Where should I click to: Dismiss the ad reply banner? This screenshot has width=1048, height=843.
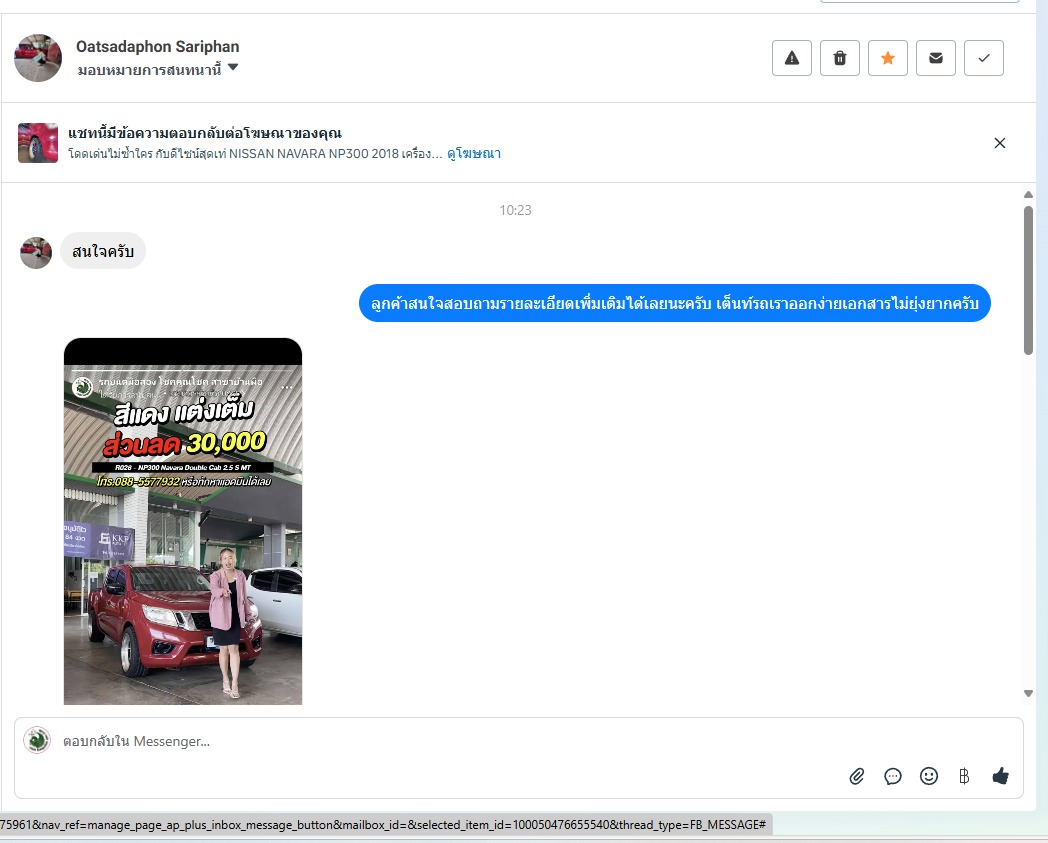pyautogui.click(x=1000, y=143)
